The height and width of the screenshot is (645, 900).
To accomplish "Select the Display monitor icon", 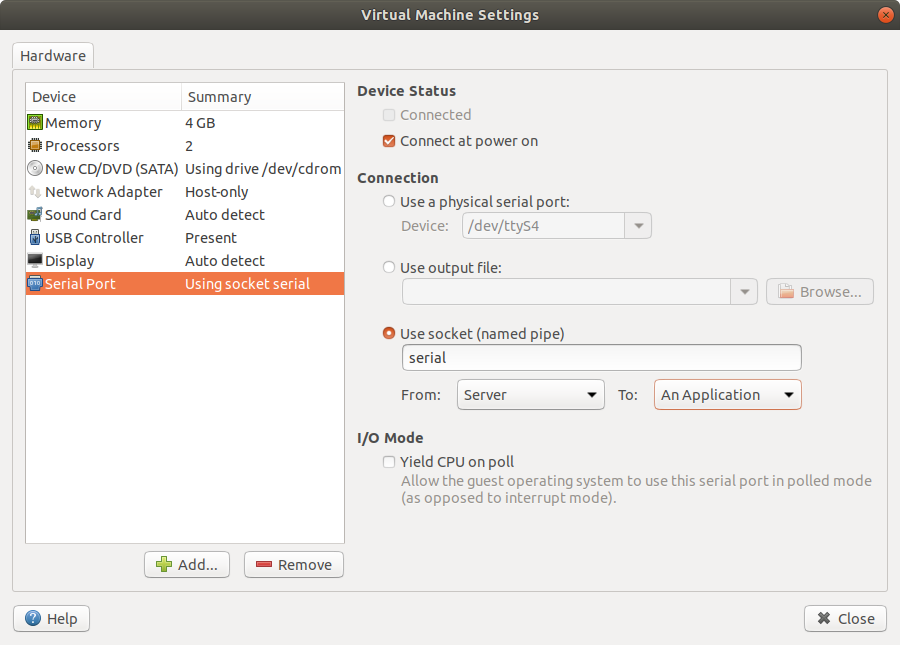I will (35, 260).
